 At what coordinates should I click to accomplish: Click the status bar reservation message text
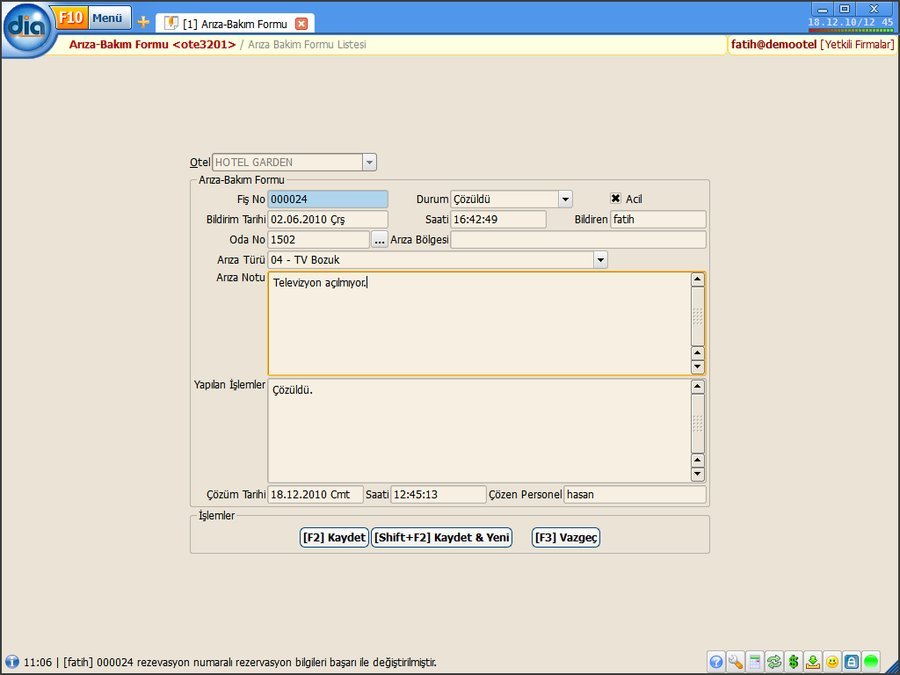pos(230,662)
